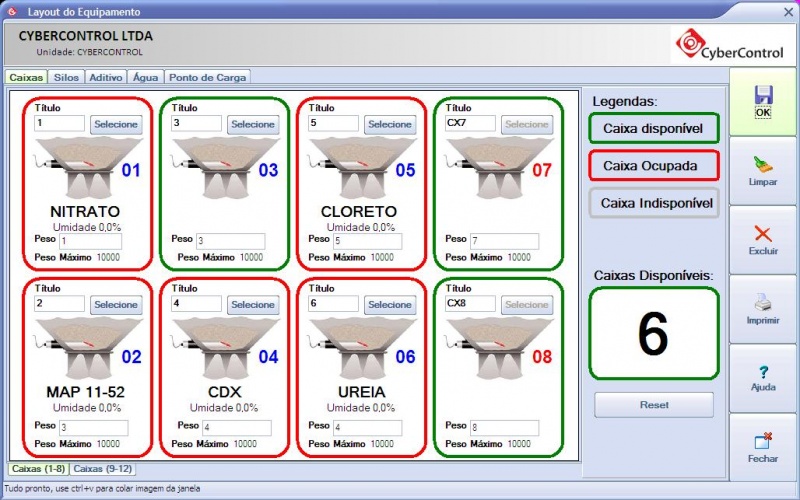
Task: Click the Caixas Disponíveis count 6
Action: (x=654, y=334)
